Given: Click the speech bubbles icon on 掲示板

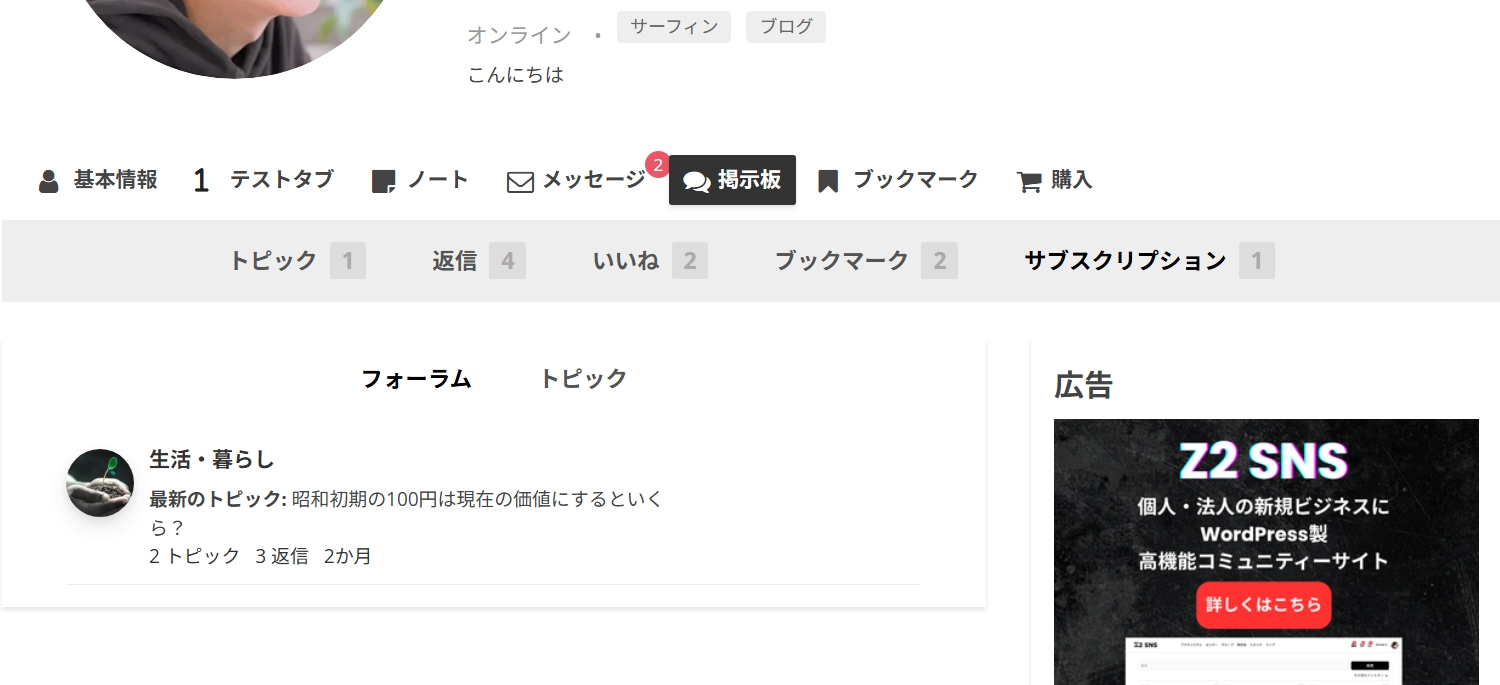Looking at the screenshot, I should (x=697, y=181).
